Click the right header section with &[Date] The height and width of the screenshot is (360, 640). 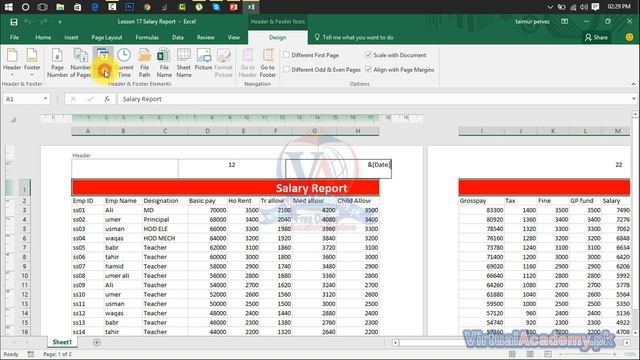(x=338, y=169)
